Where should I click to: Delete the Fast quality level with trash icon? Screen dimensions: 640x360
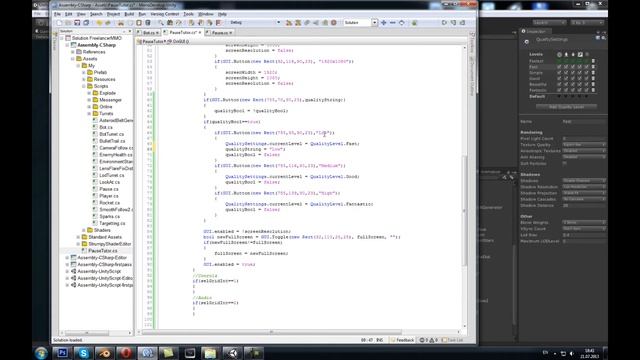593,67
